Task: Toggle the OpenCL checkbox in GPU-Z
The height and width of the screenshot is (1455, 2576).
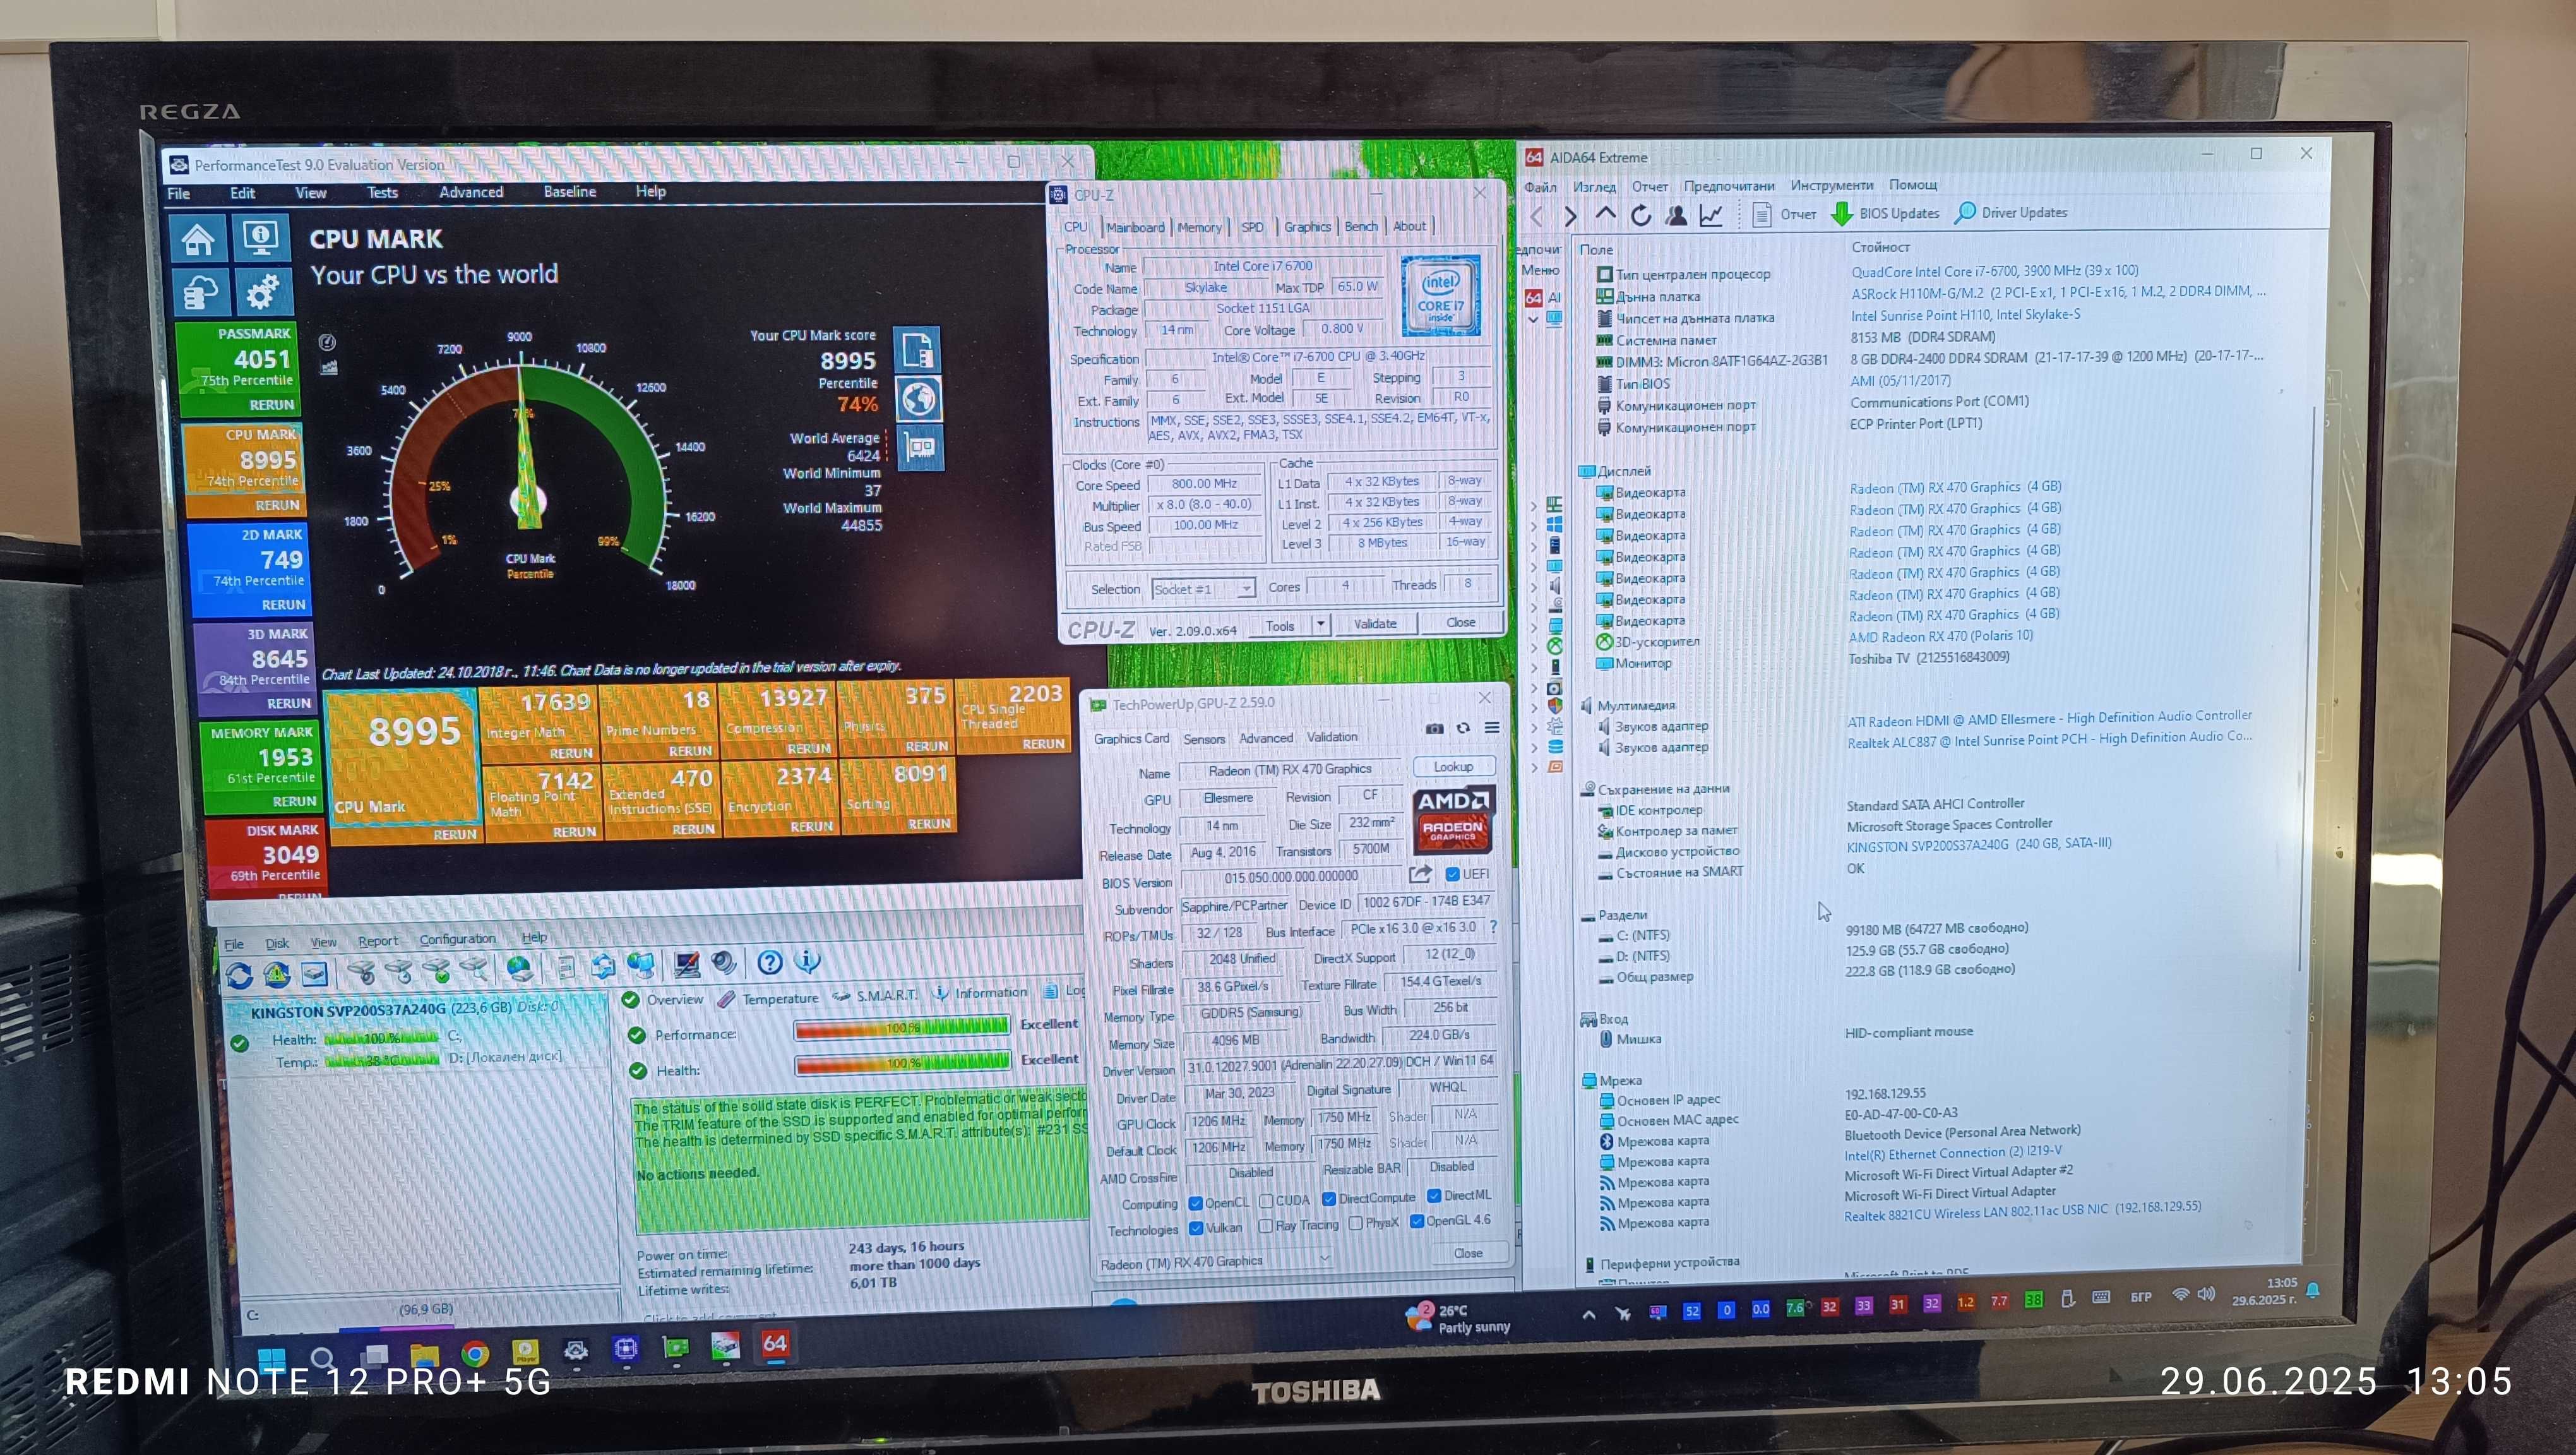Action: [1195, 1203]
